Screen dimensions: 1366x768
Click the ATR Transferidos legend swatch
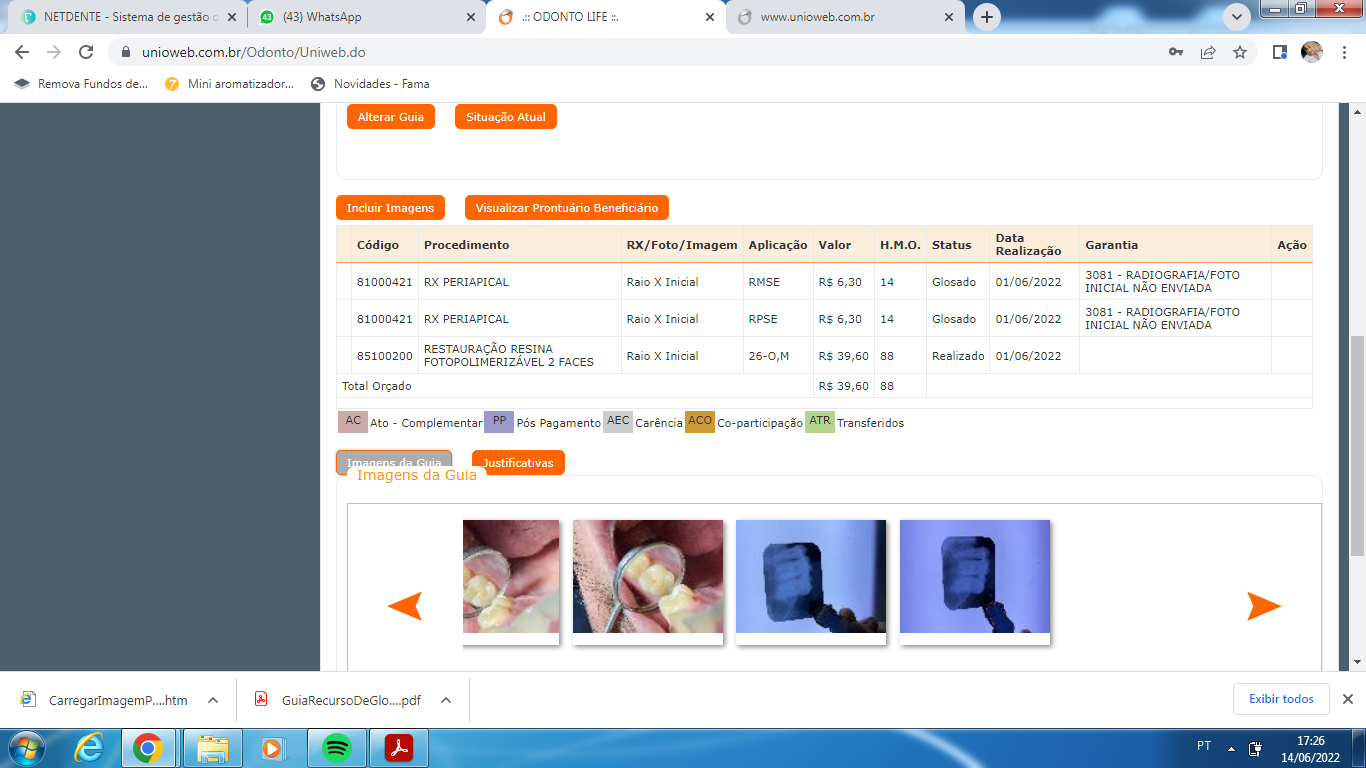(820, 422)
